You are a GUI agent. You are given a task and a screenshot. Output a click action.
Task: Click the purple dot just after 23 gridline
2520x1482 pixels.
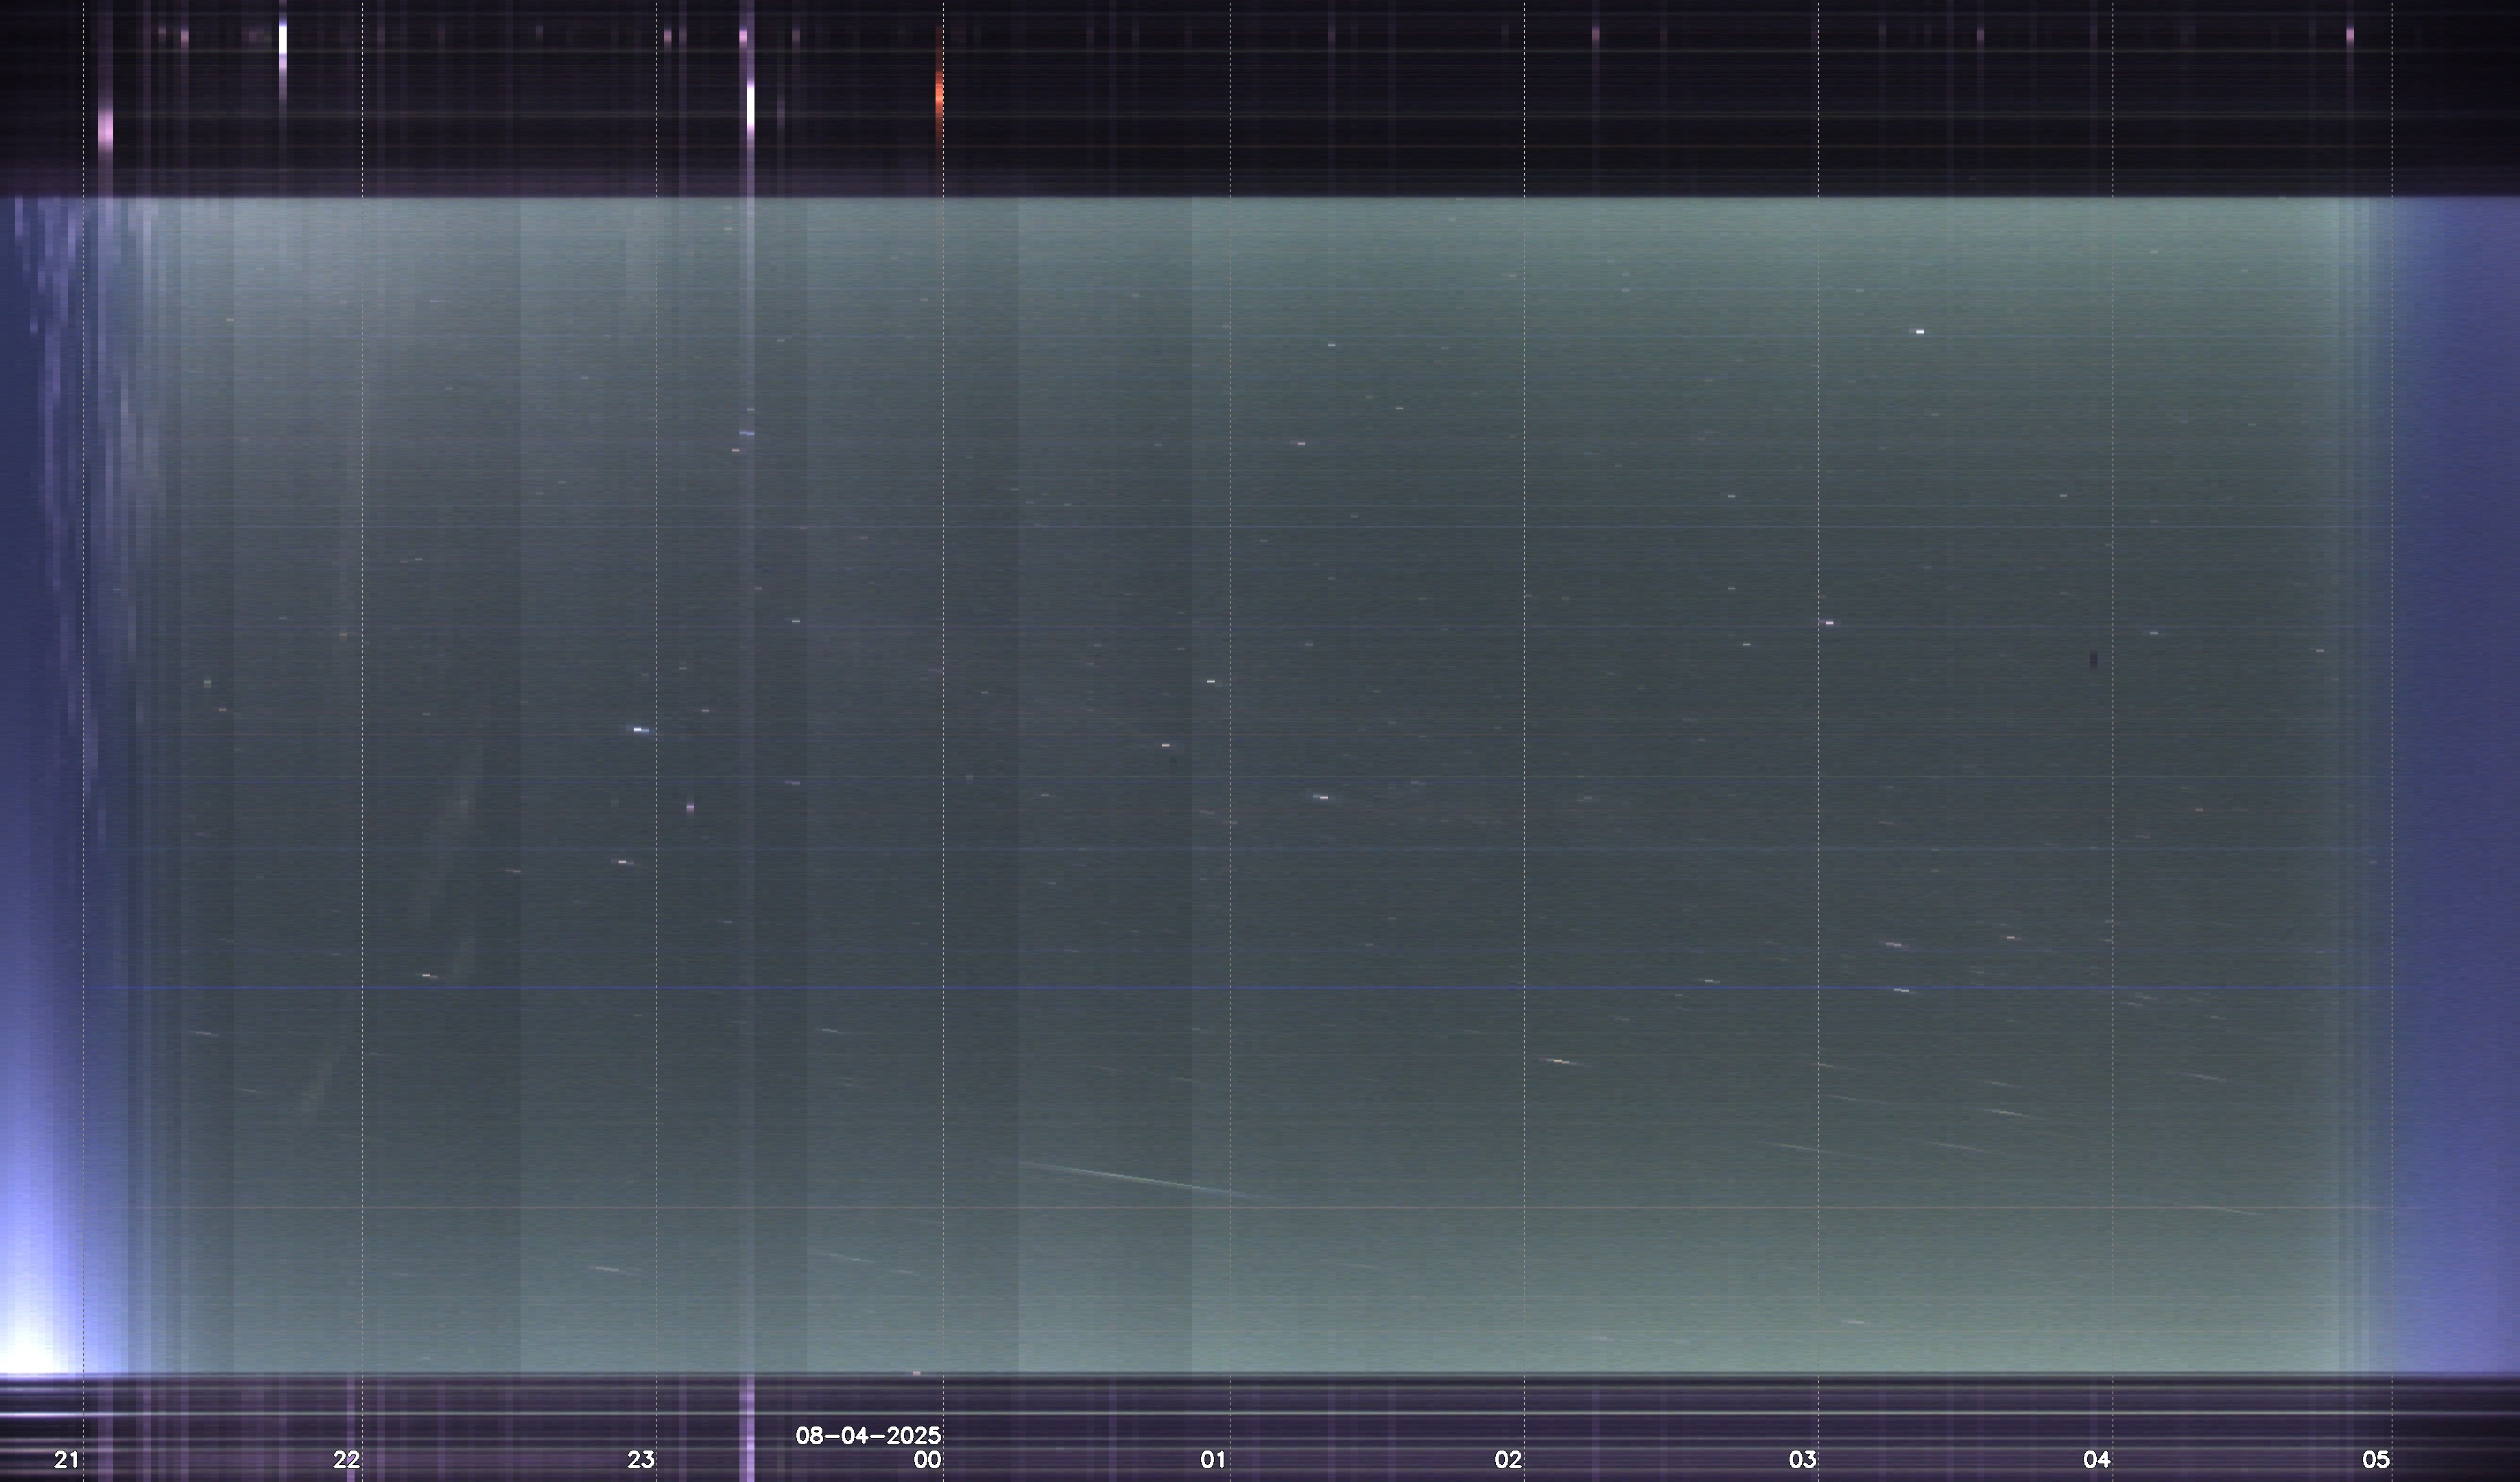[x=690, y=807]
